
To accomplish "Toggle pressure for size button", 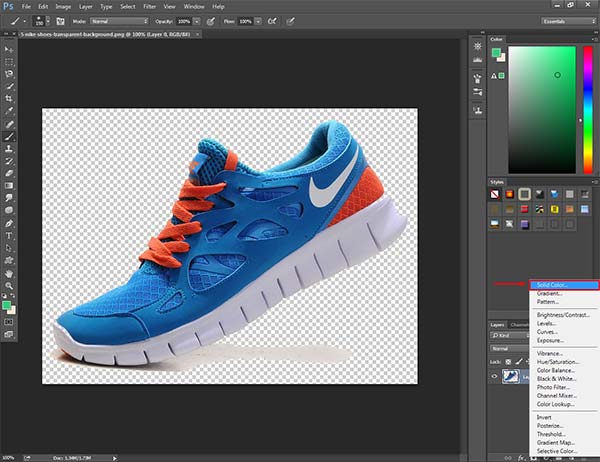I will (x=290, y=21).
